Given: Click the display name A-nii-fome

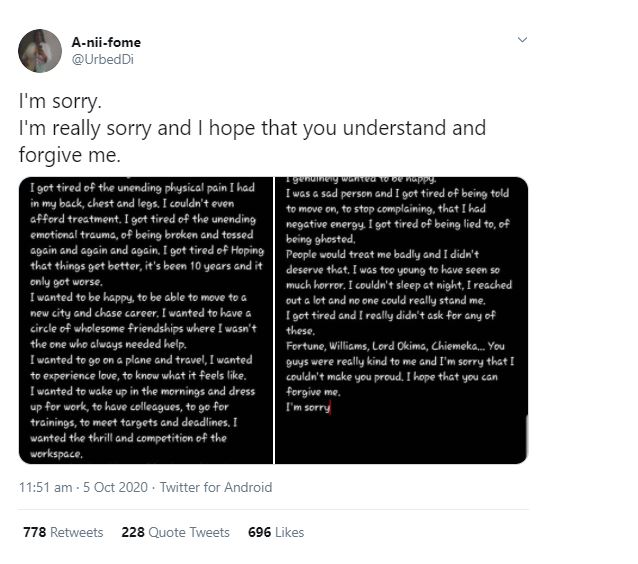Looking at the screenshot, I should pyautogui.click(x=106, y=42).
